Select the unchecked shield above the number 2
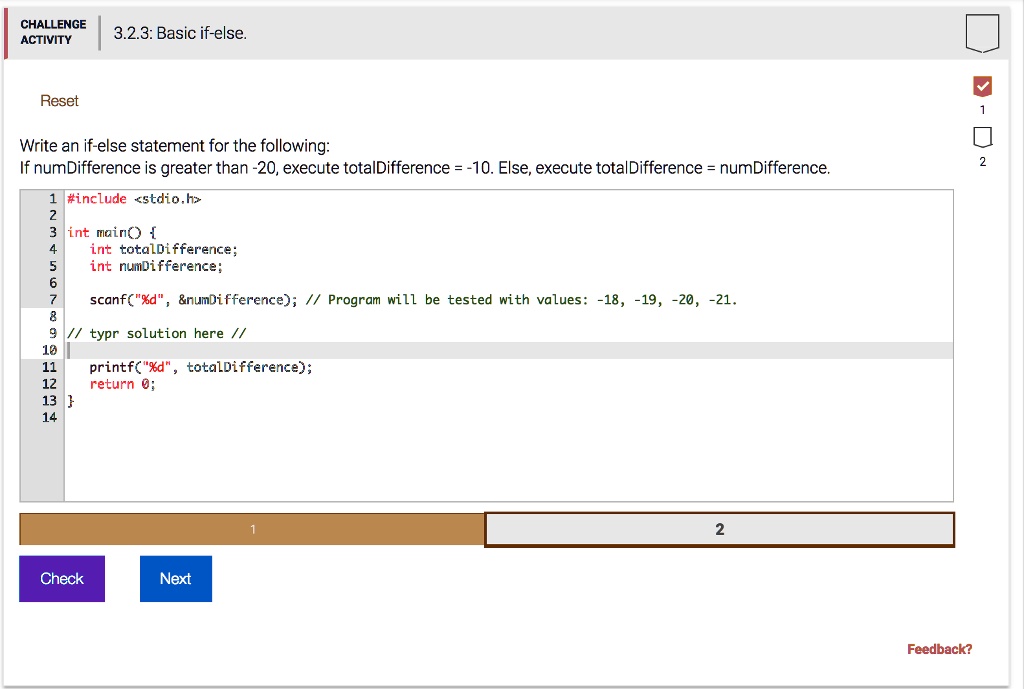The width and height of the screenshot is (1024, 689). click(982, 138)
